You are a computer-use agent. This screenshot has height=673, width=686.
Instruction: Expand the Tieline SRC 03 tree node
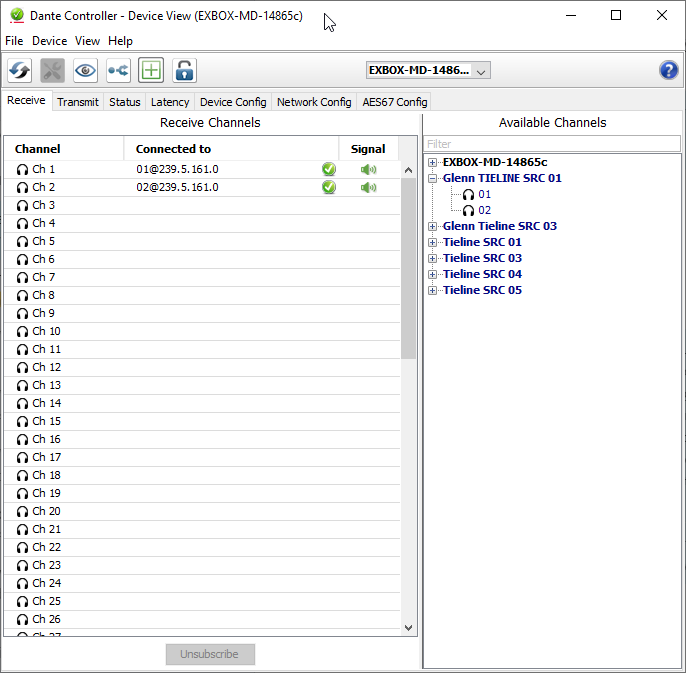click(x=432, y=258)
